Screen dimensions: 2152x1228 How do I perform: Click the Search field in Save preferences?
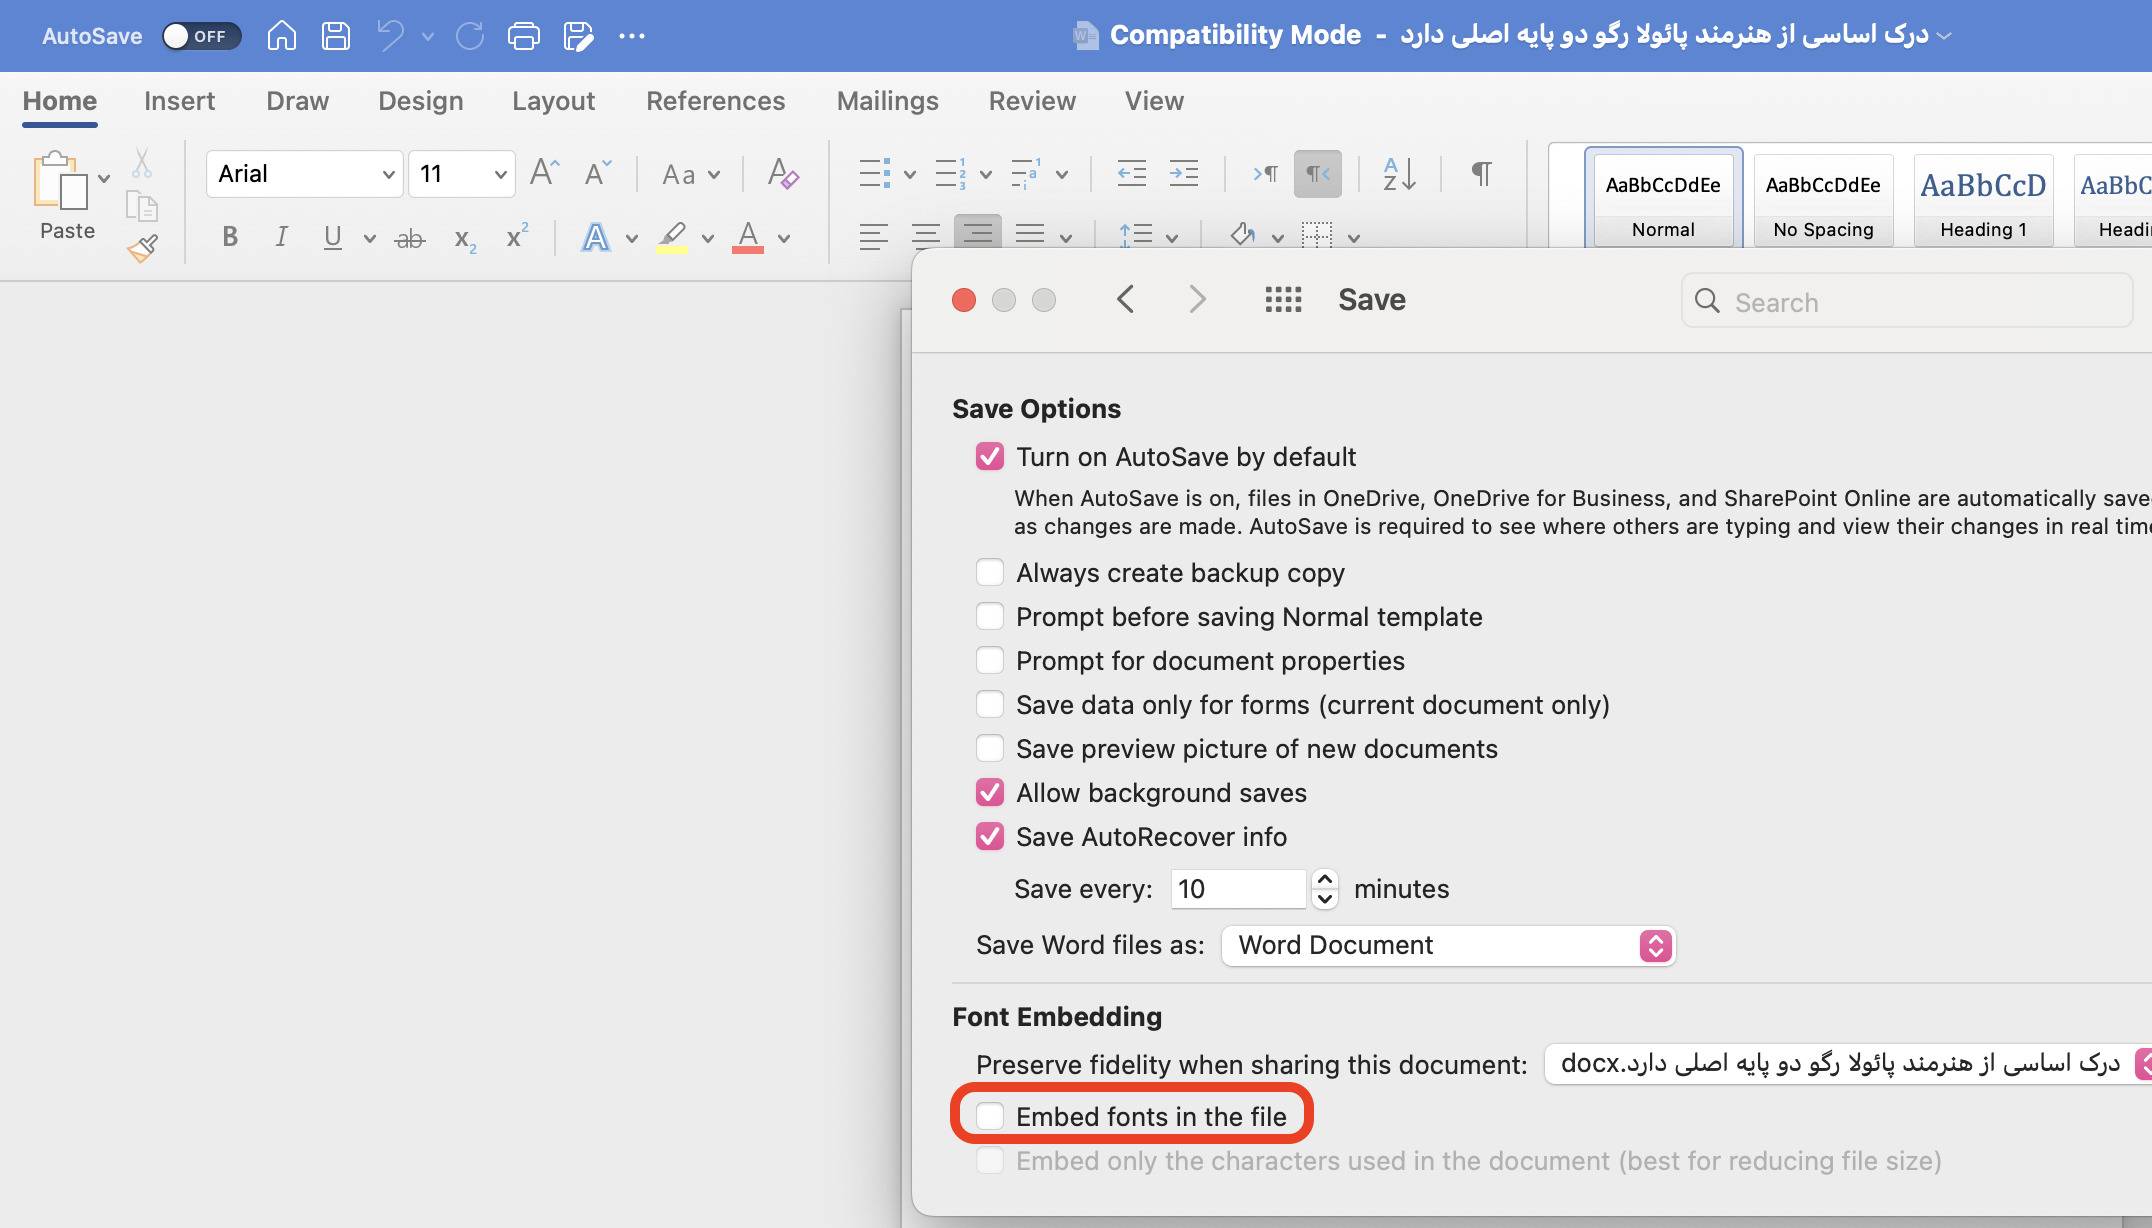click(x=1903, y=301)
